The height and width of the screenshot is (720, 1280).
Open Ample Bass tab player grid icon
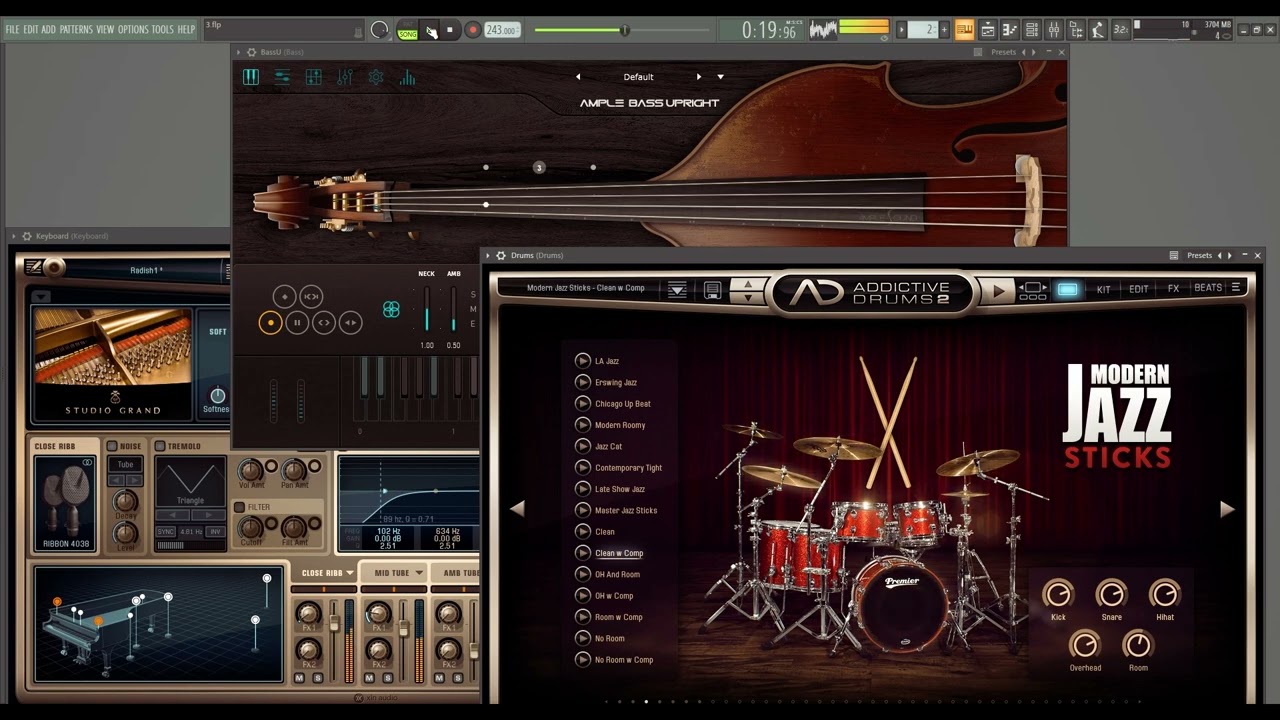[x=313, y=77]
